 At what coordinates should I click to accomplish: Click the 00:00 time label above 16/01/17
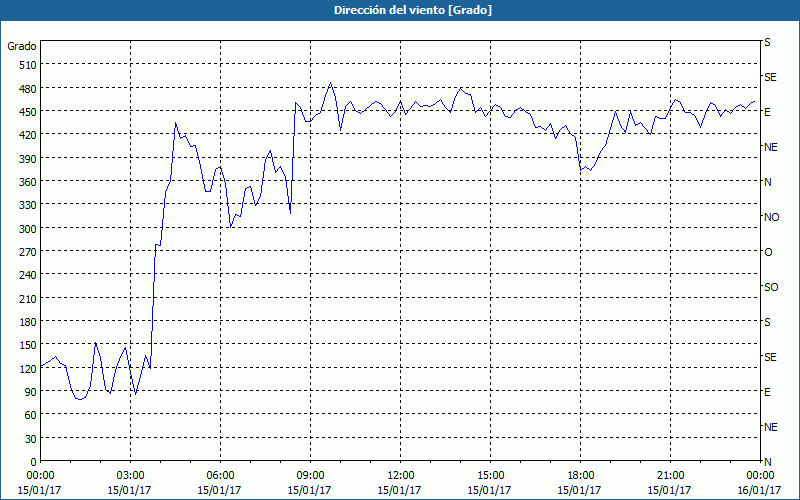coord(760,476)
